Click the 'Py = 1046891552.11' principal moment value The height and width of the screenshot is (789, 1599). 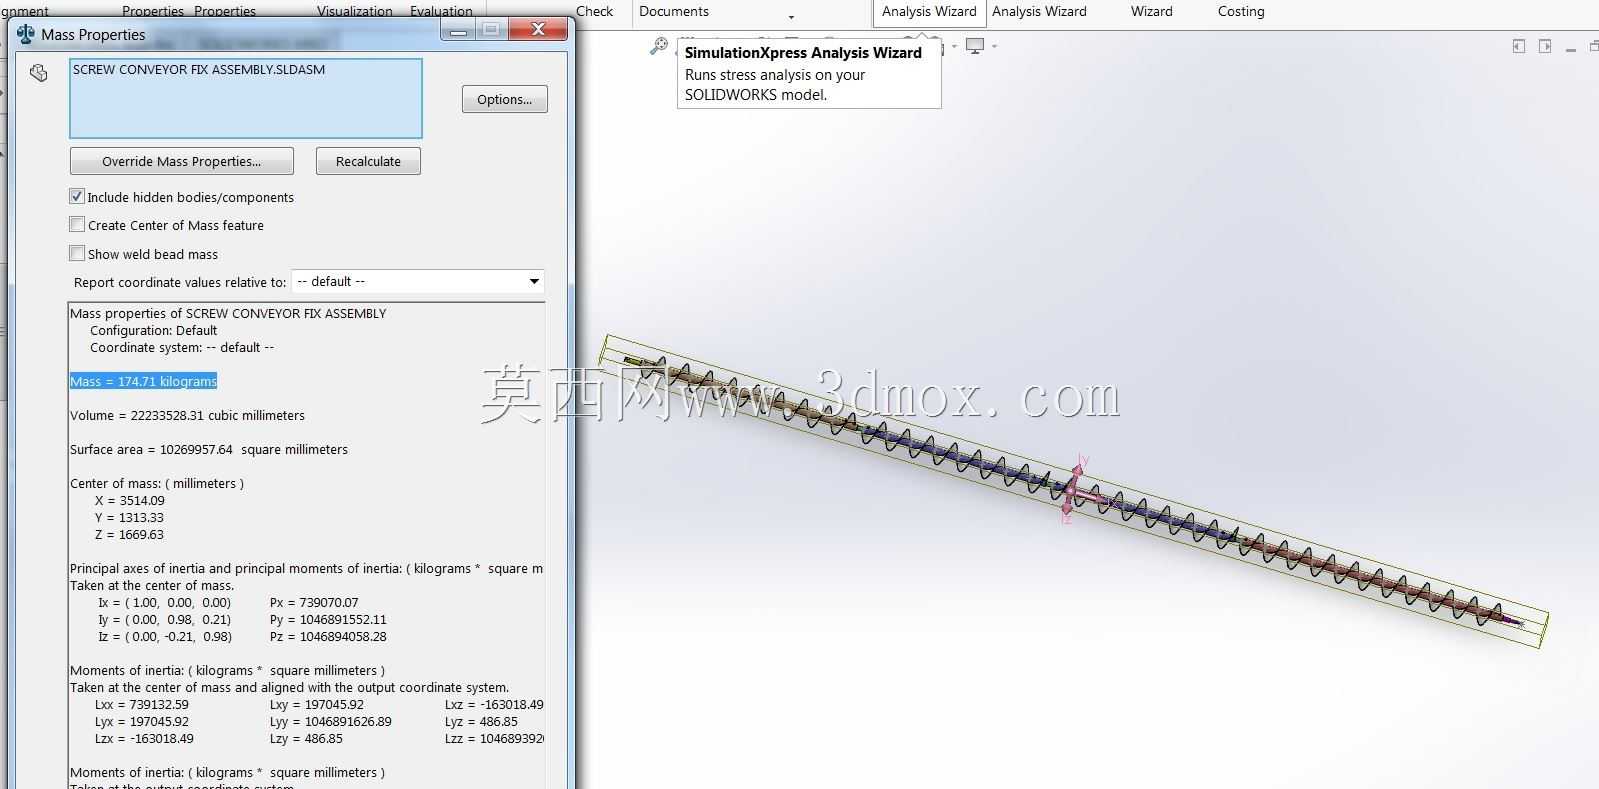coord(328,619)
